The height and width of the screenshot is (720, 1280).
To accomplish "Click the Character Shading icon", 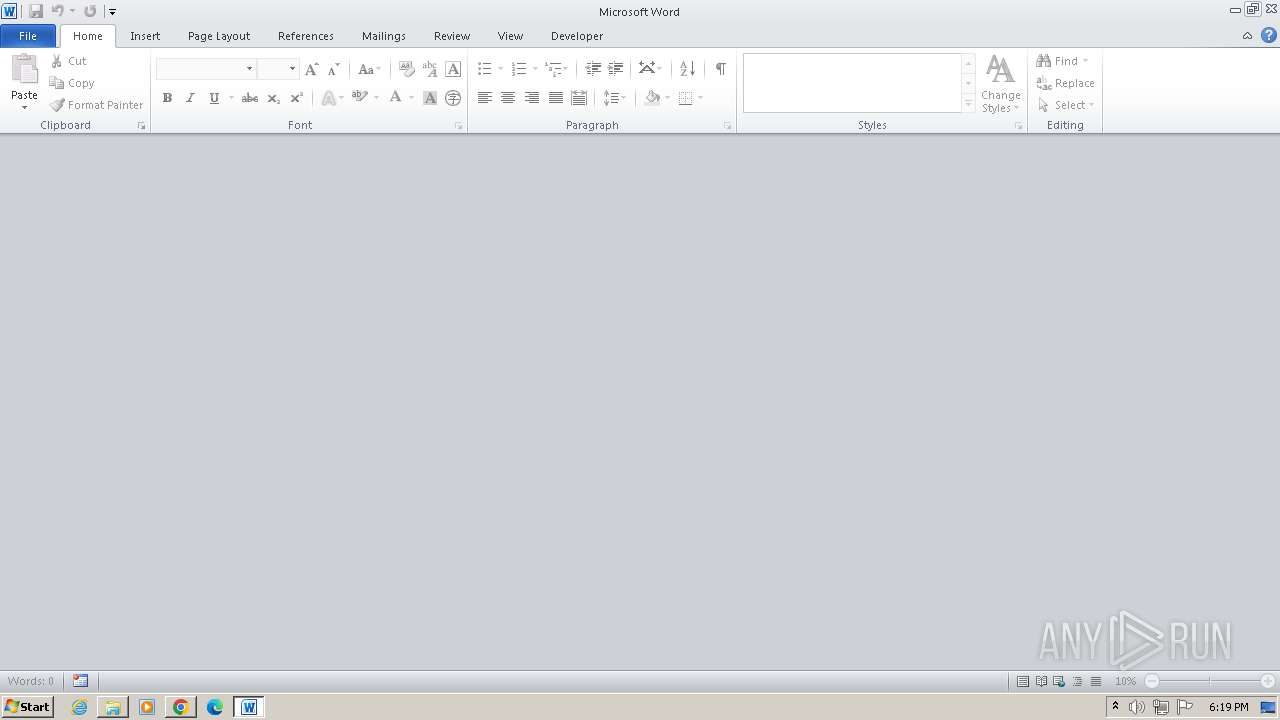I will click(430, 98).
